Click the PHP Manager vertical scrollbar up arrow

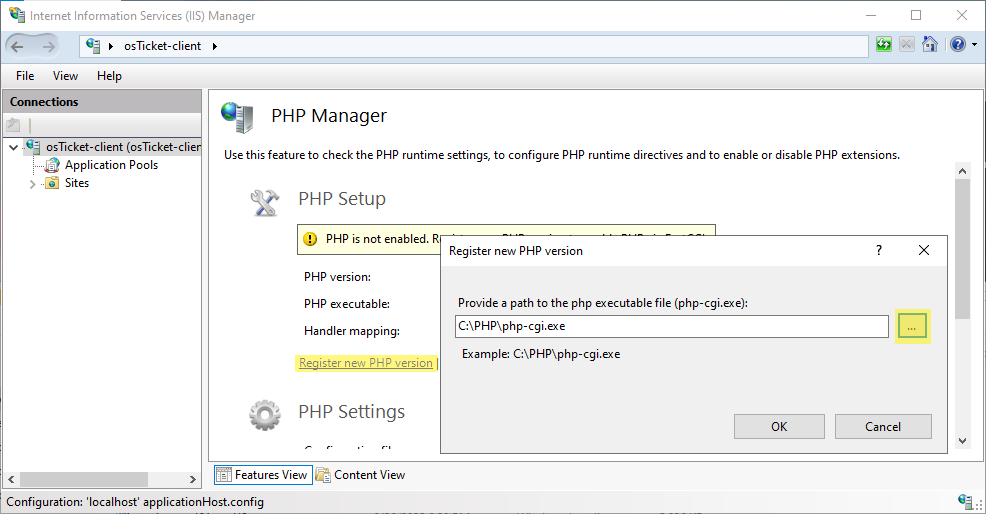(x=962, y=171)
